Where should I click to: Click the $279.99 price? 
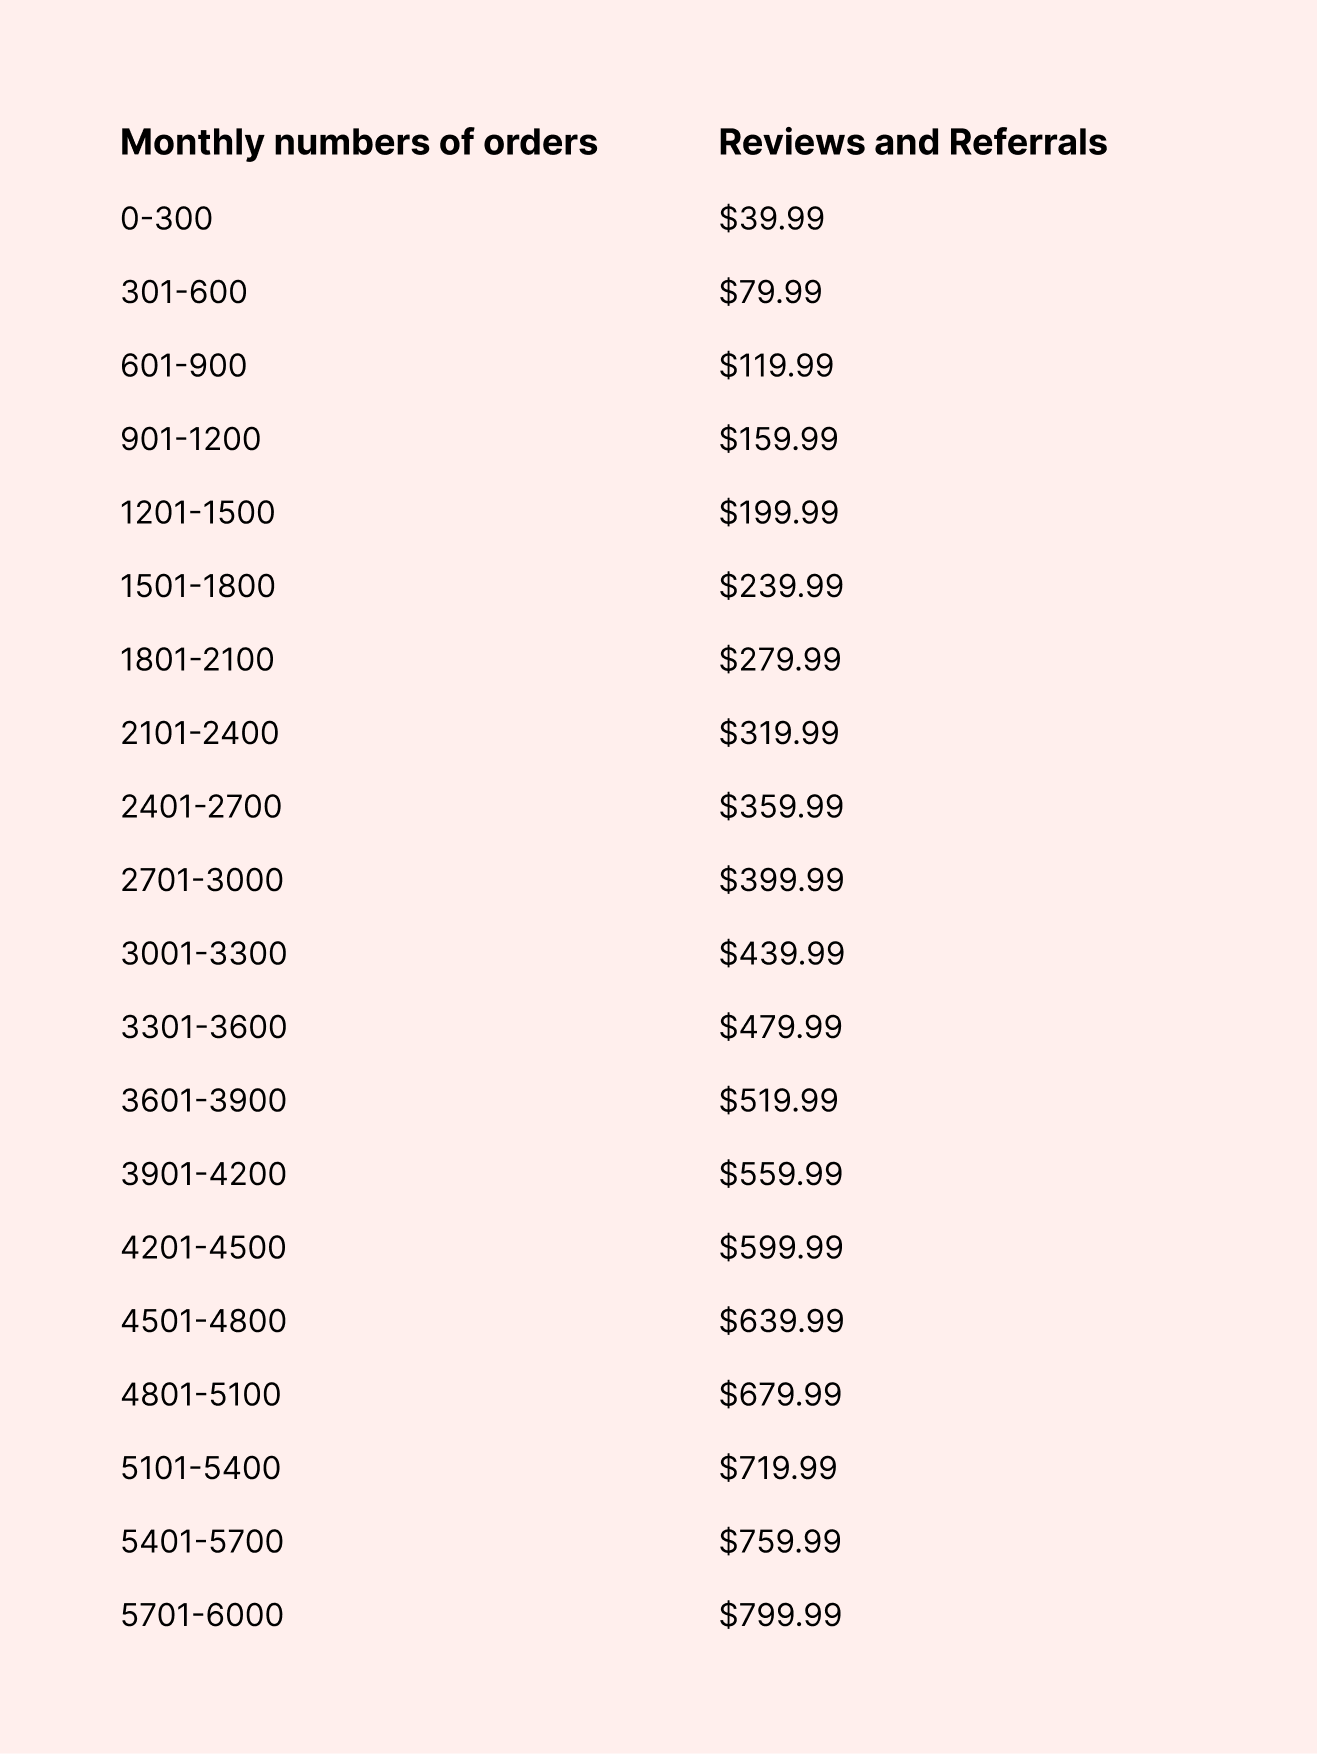[780, 659]
